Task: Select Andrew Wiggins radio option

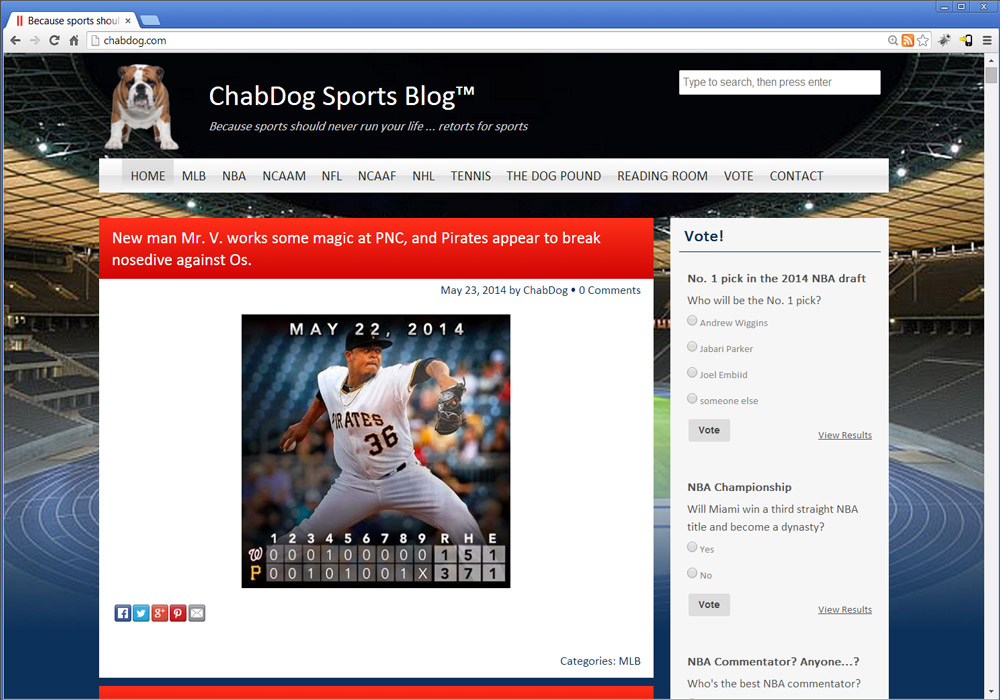Action: (x=692, y=321)
